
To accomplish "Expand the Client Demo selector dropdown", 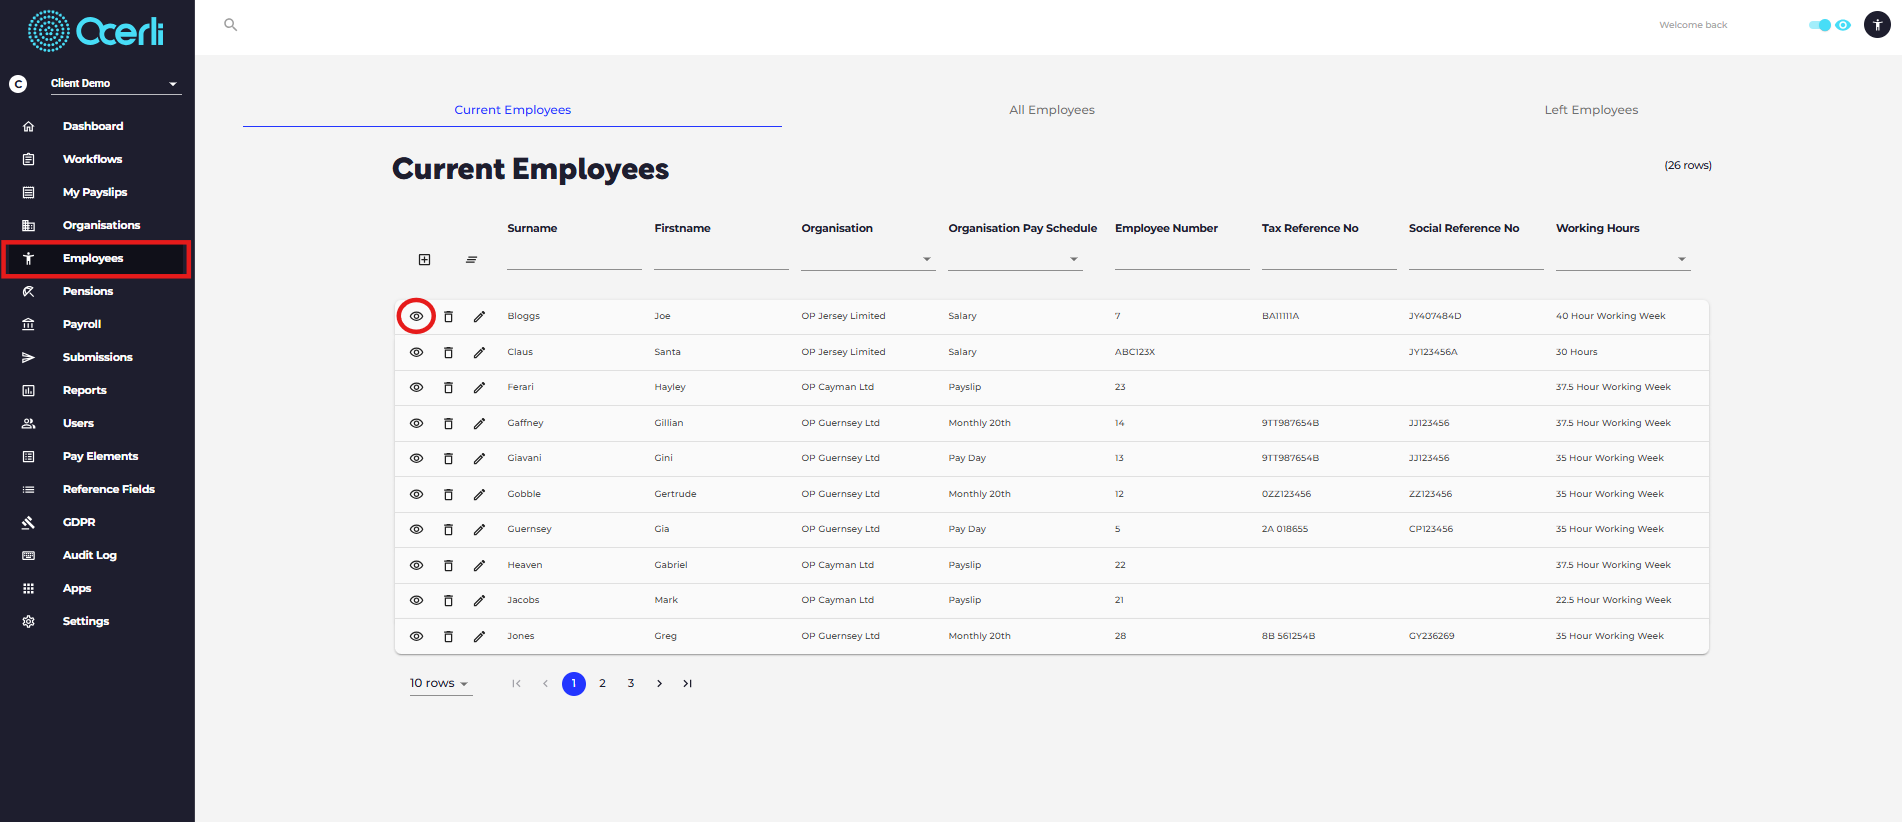I will coord(115,83).
